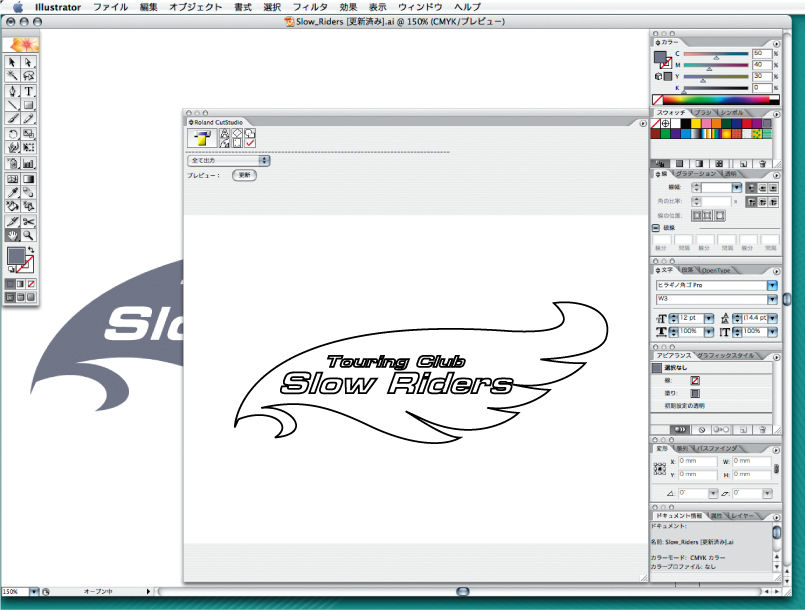This screenshot has height=610, width=805.
Task: Swap the fill and stroke colors
Action: click(x=31, y=250)
